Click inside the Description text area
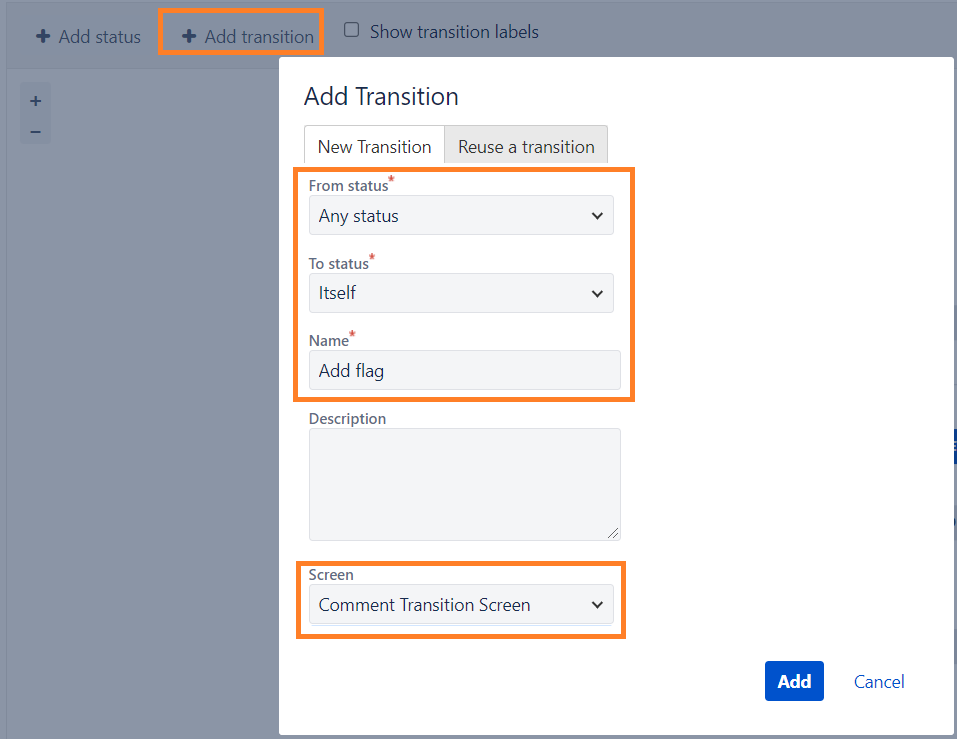 point(464,485)
